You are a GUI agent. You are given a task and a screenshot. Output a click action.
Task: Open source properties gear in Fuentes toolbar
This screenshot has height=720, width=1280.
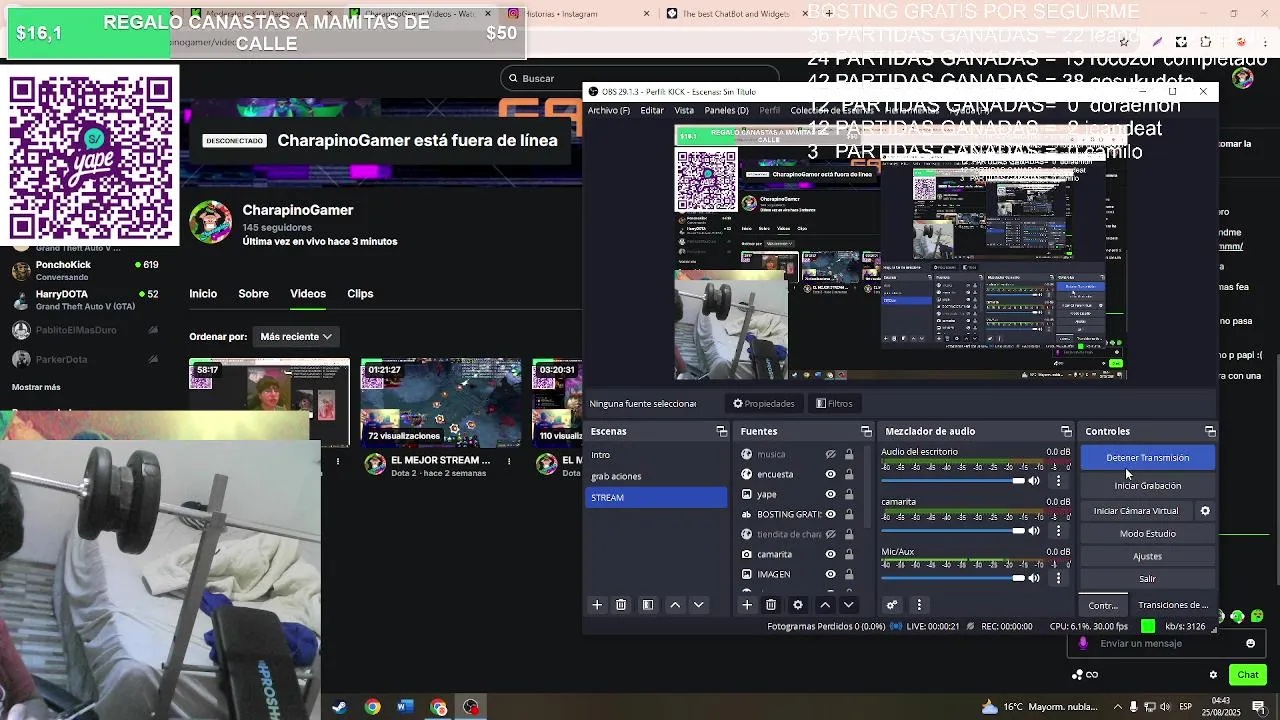798,605
